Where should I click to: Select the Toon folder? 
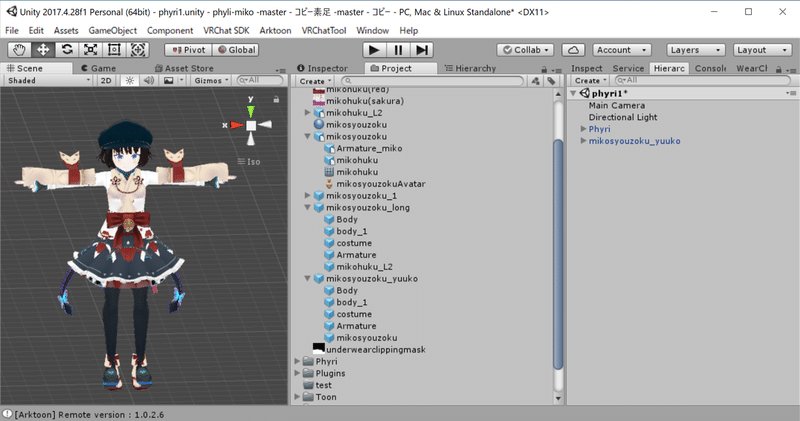[x=325, y=397]
